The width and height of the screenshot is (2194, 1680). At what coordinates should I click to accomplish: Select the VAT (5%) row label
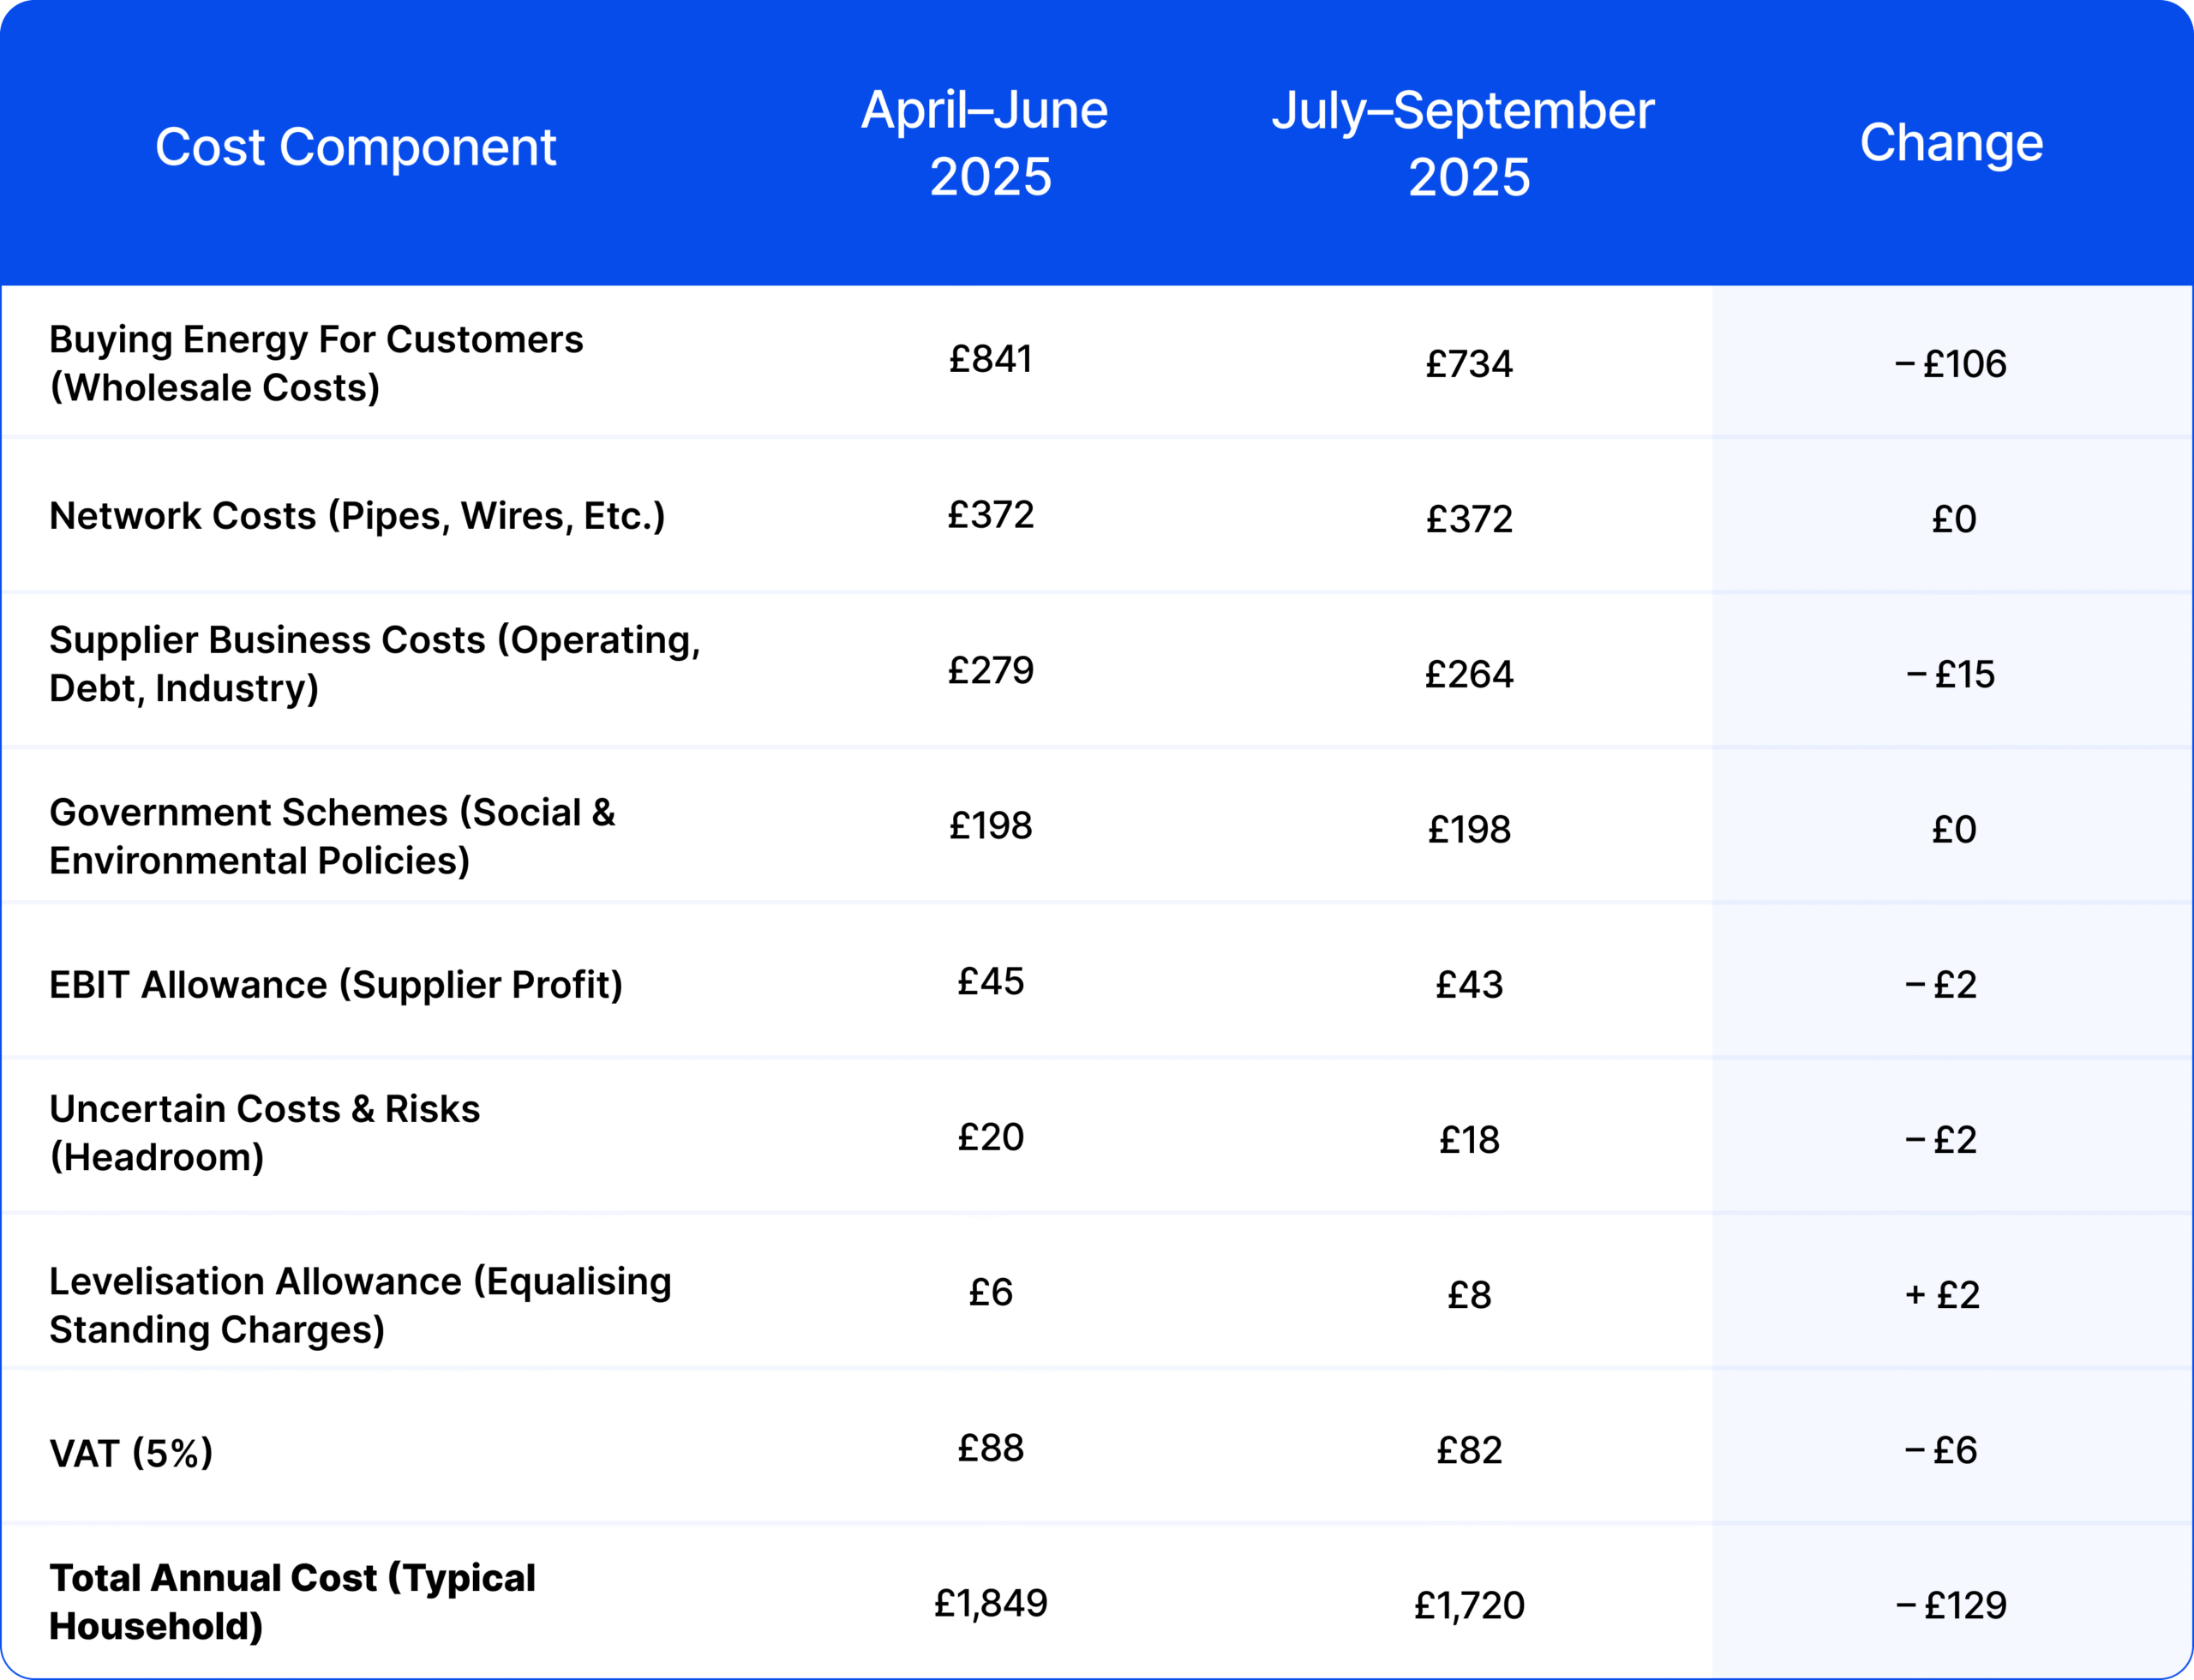pos(131,1453)
